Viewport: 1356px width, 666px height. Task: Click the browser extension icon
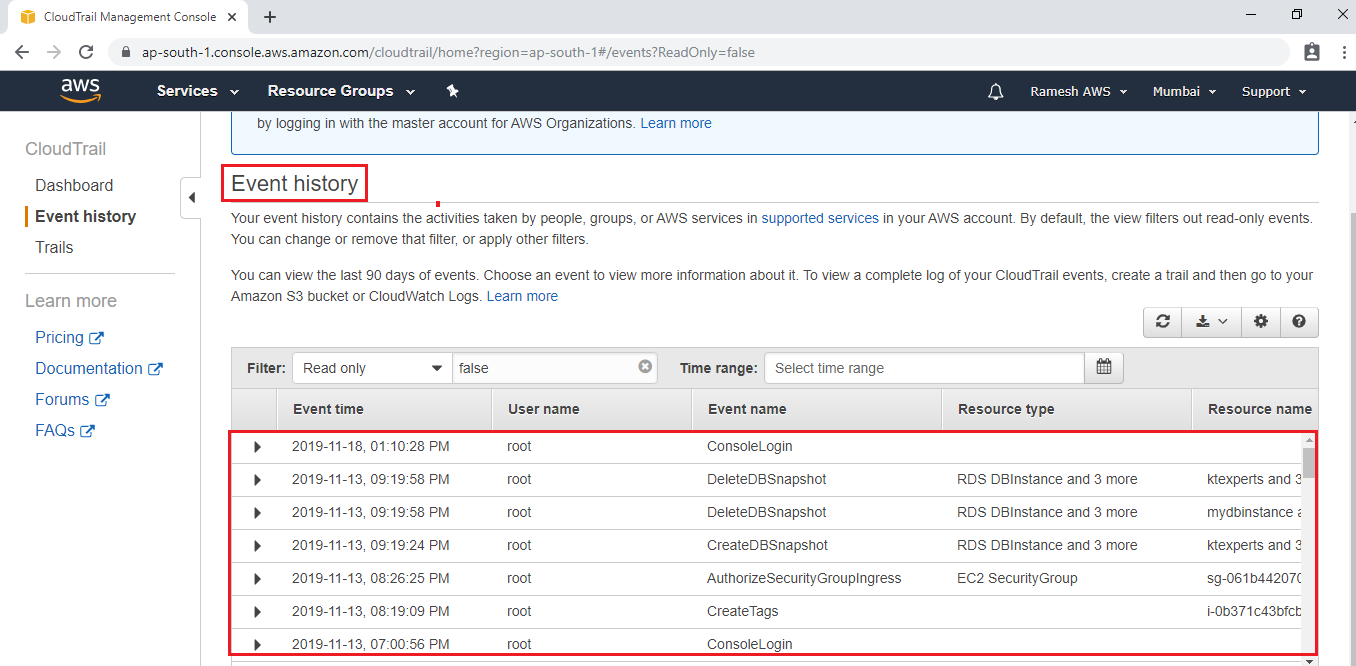pyautogui.click(x=1312, y=52)
